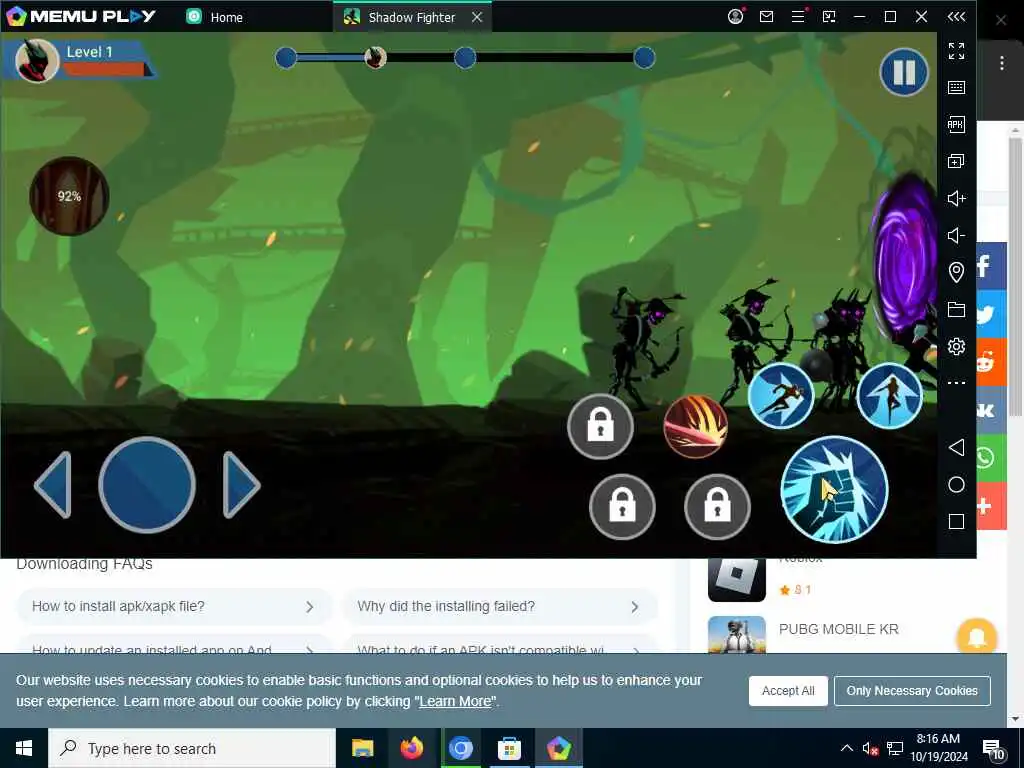Tap the locked skill next to slash skill

point(600,426)
